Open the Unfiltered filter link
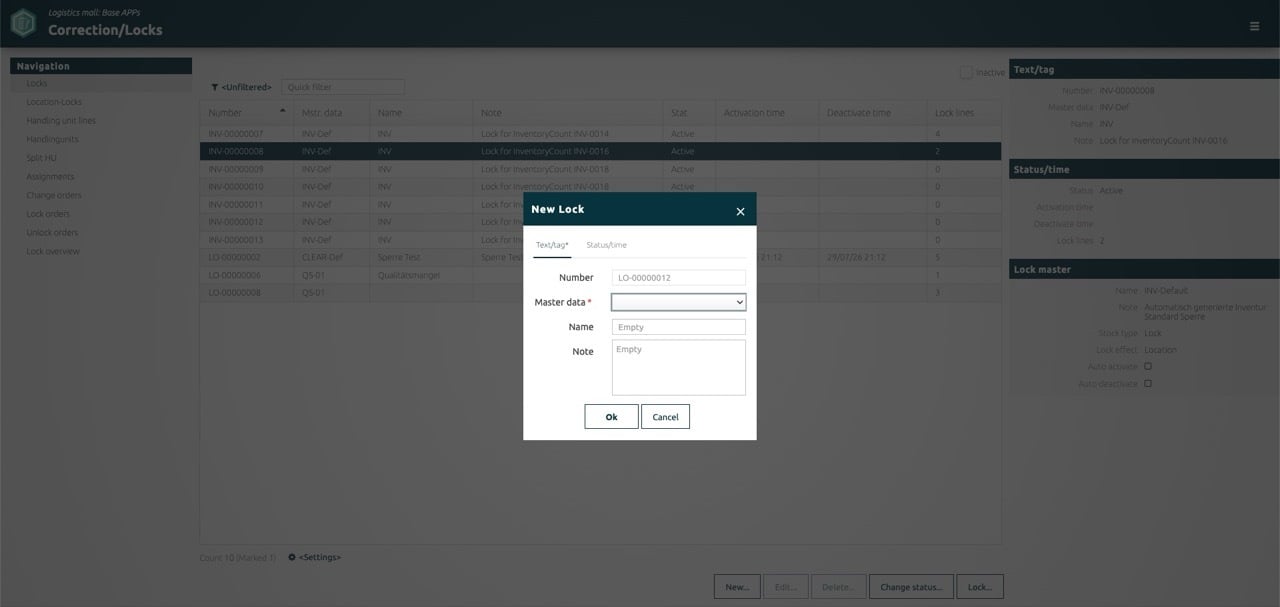 coord(246,87)
